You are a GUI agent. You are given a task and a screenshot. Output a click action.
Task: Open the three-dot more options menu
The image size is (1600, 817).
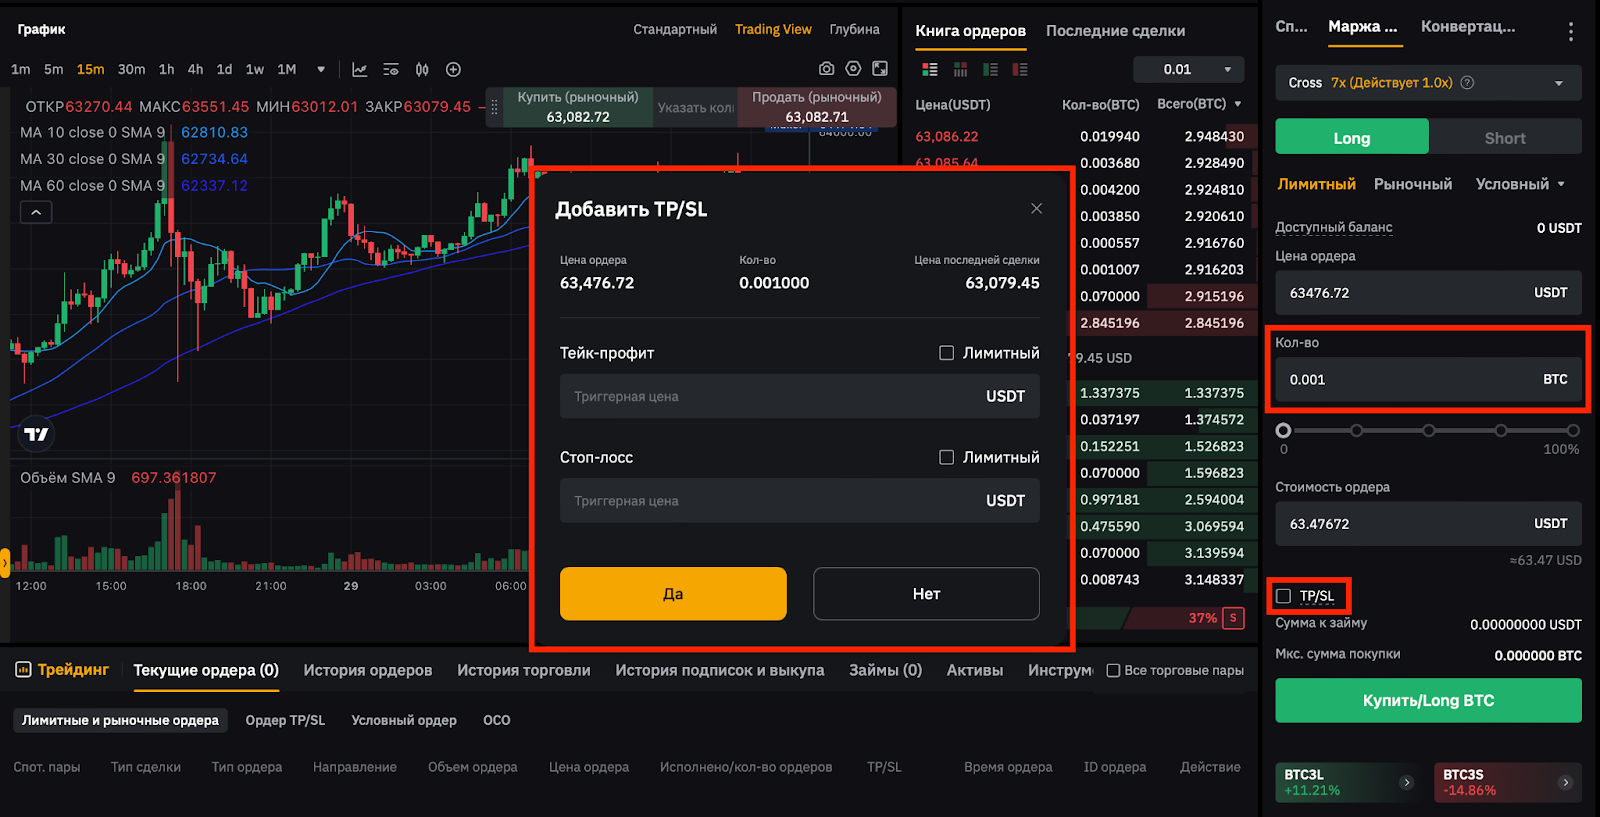[1571, 32]
